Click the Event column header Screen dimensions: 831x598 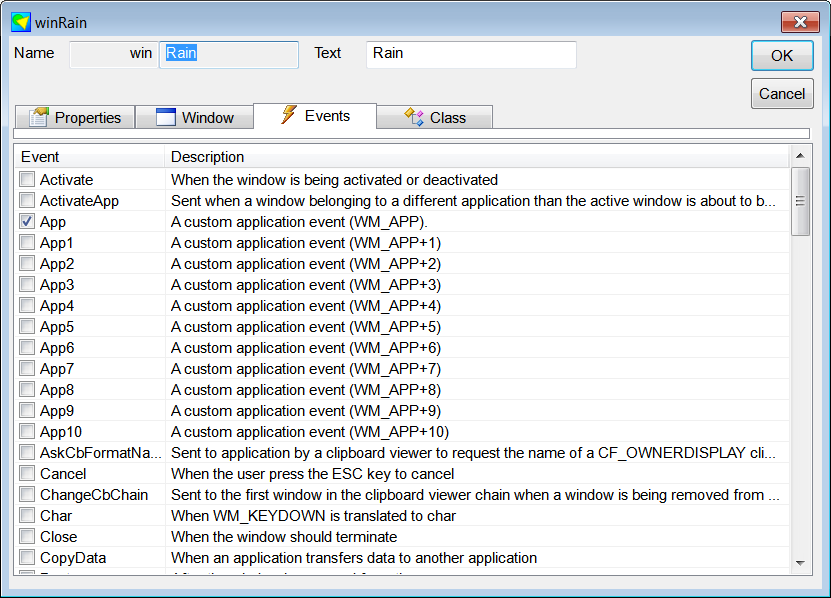click(90, 157)
